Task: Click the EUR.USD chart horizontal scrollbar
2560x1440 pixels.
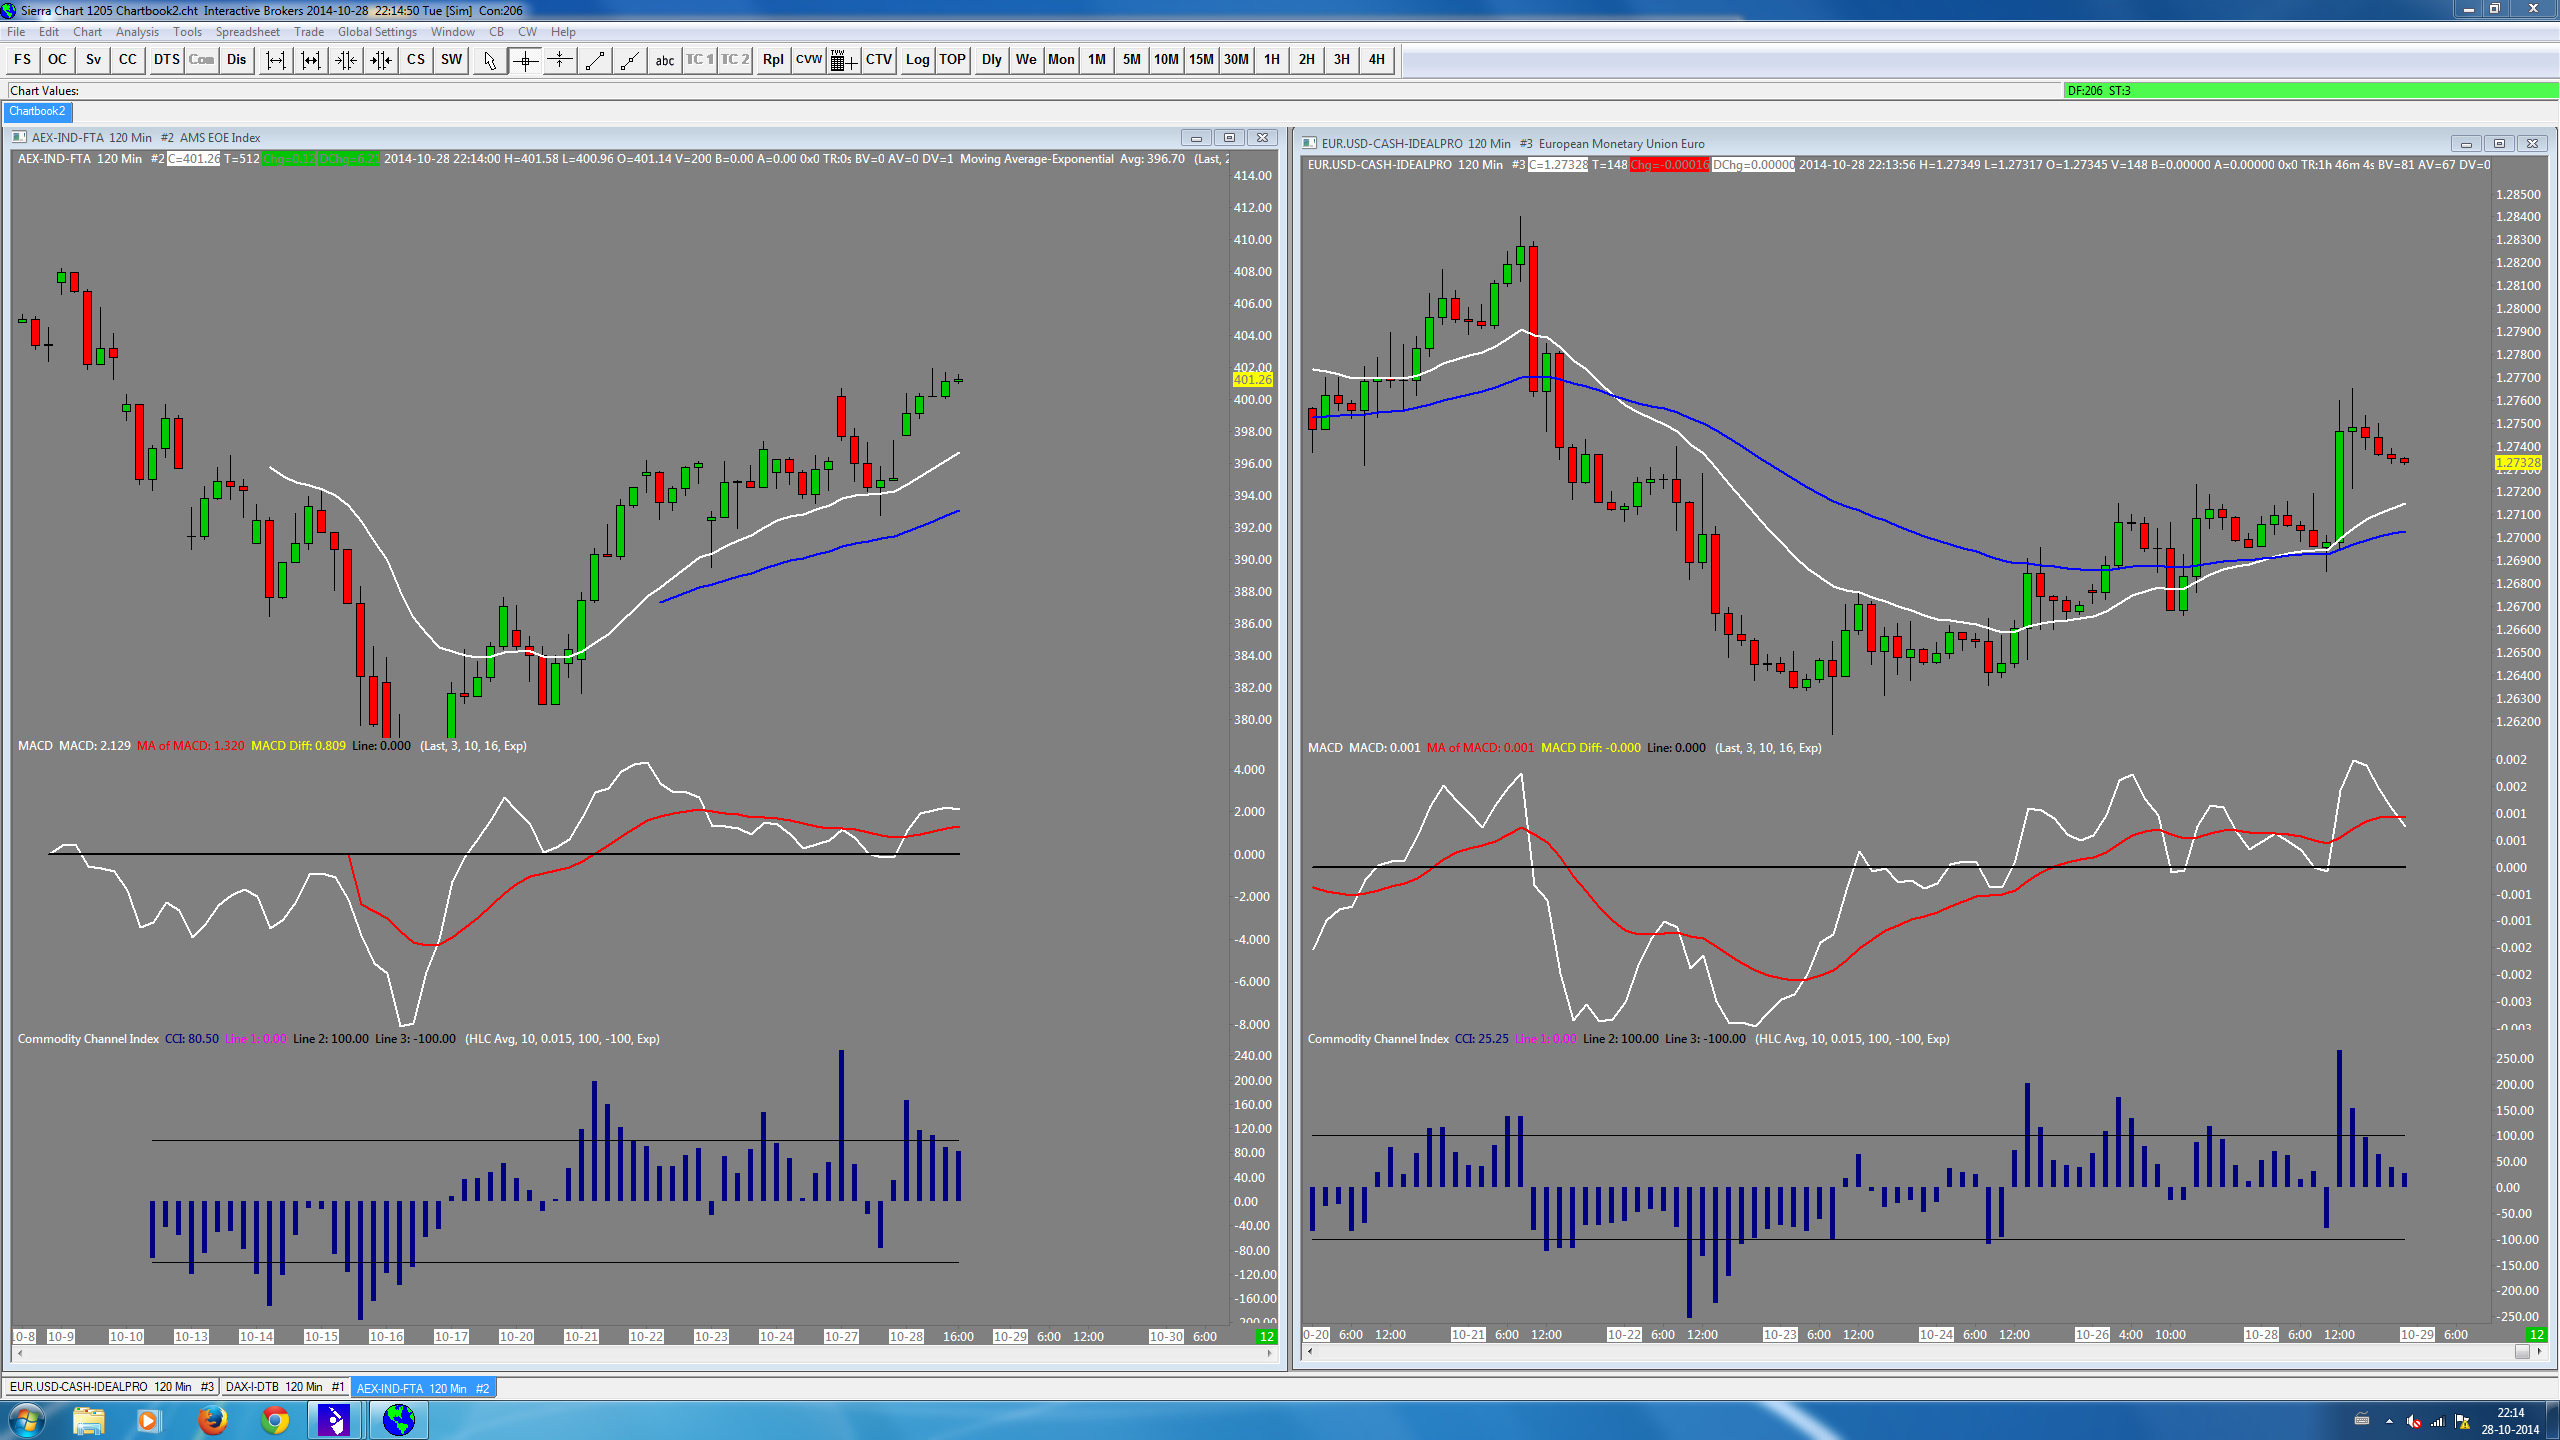Action: (1900, 1351)
